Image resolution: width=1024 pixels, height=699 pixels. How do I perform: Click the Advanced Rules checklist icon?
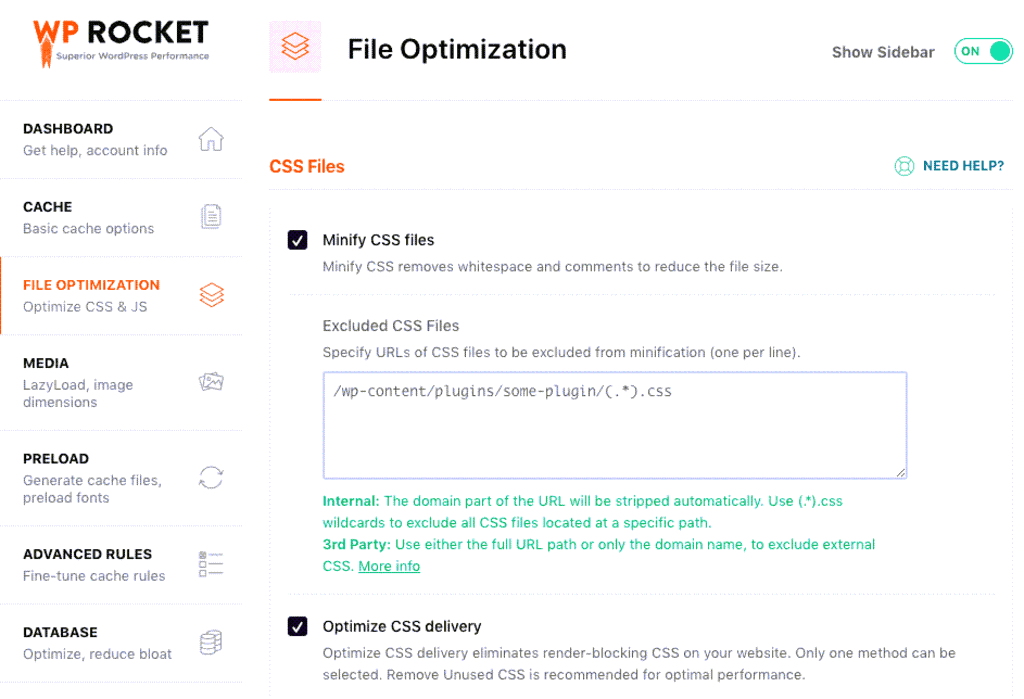click(211, 564)
